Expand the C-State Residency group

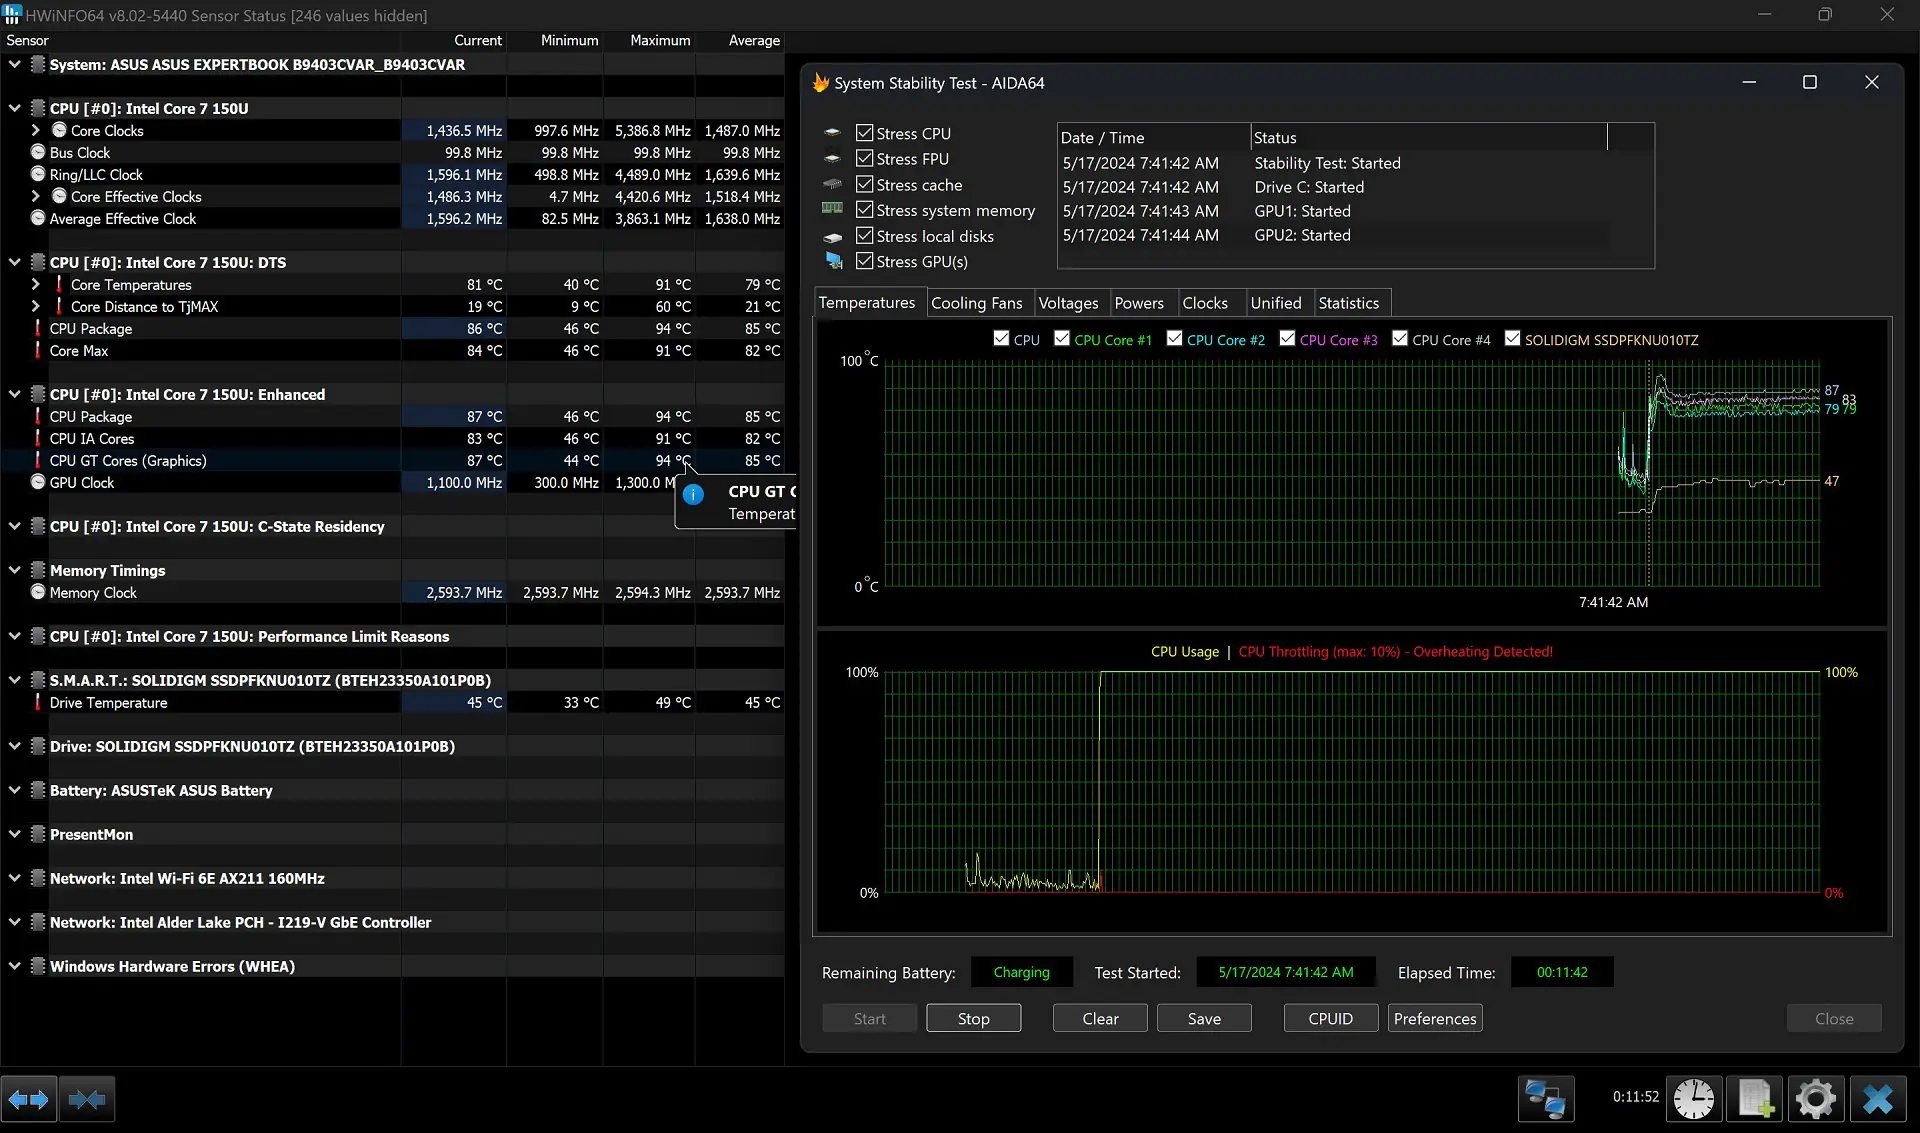pos(14,526)
